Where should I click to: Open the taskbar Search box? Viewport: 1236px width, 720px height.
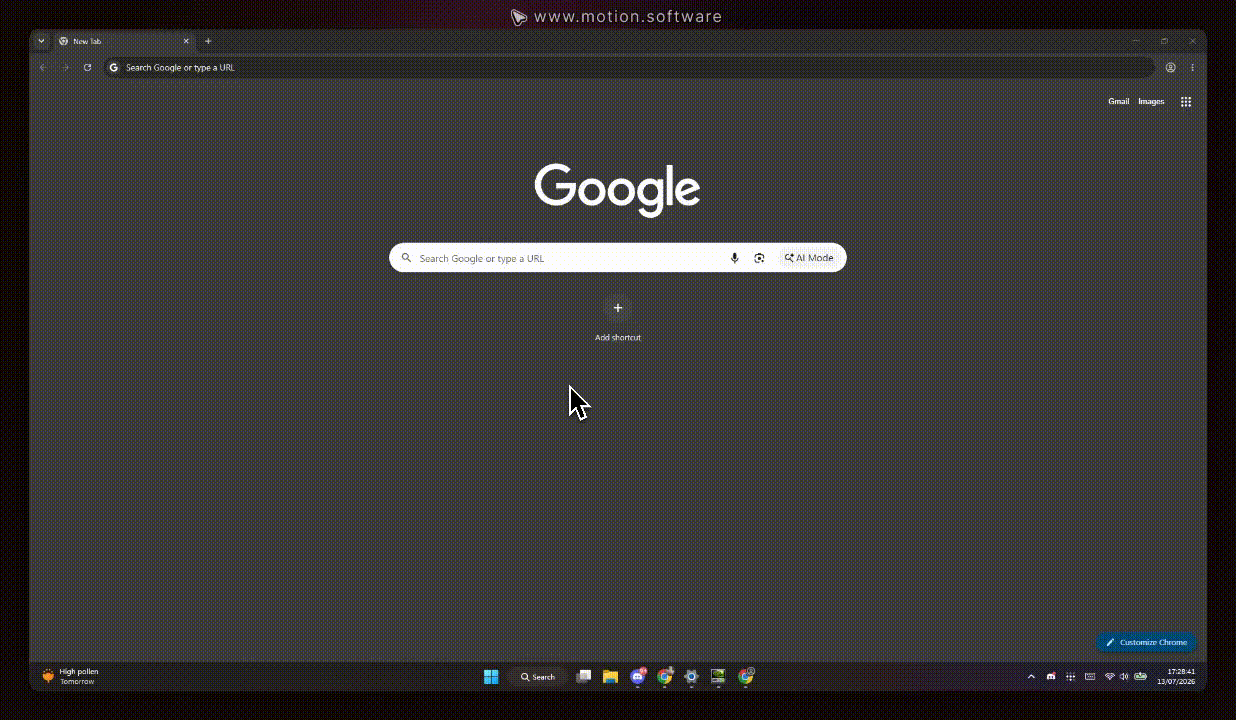[538, 677]
